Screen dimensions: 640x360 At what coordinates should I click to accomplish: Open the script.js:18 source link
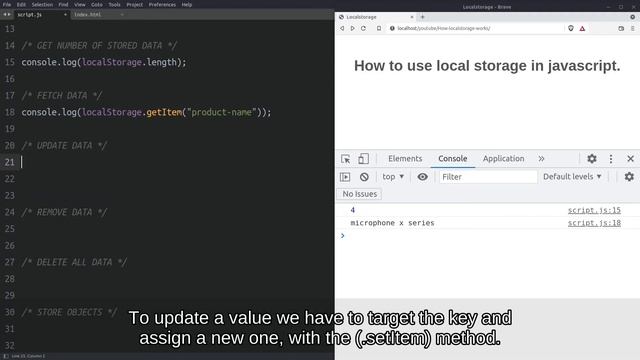594,223
